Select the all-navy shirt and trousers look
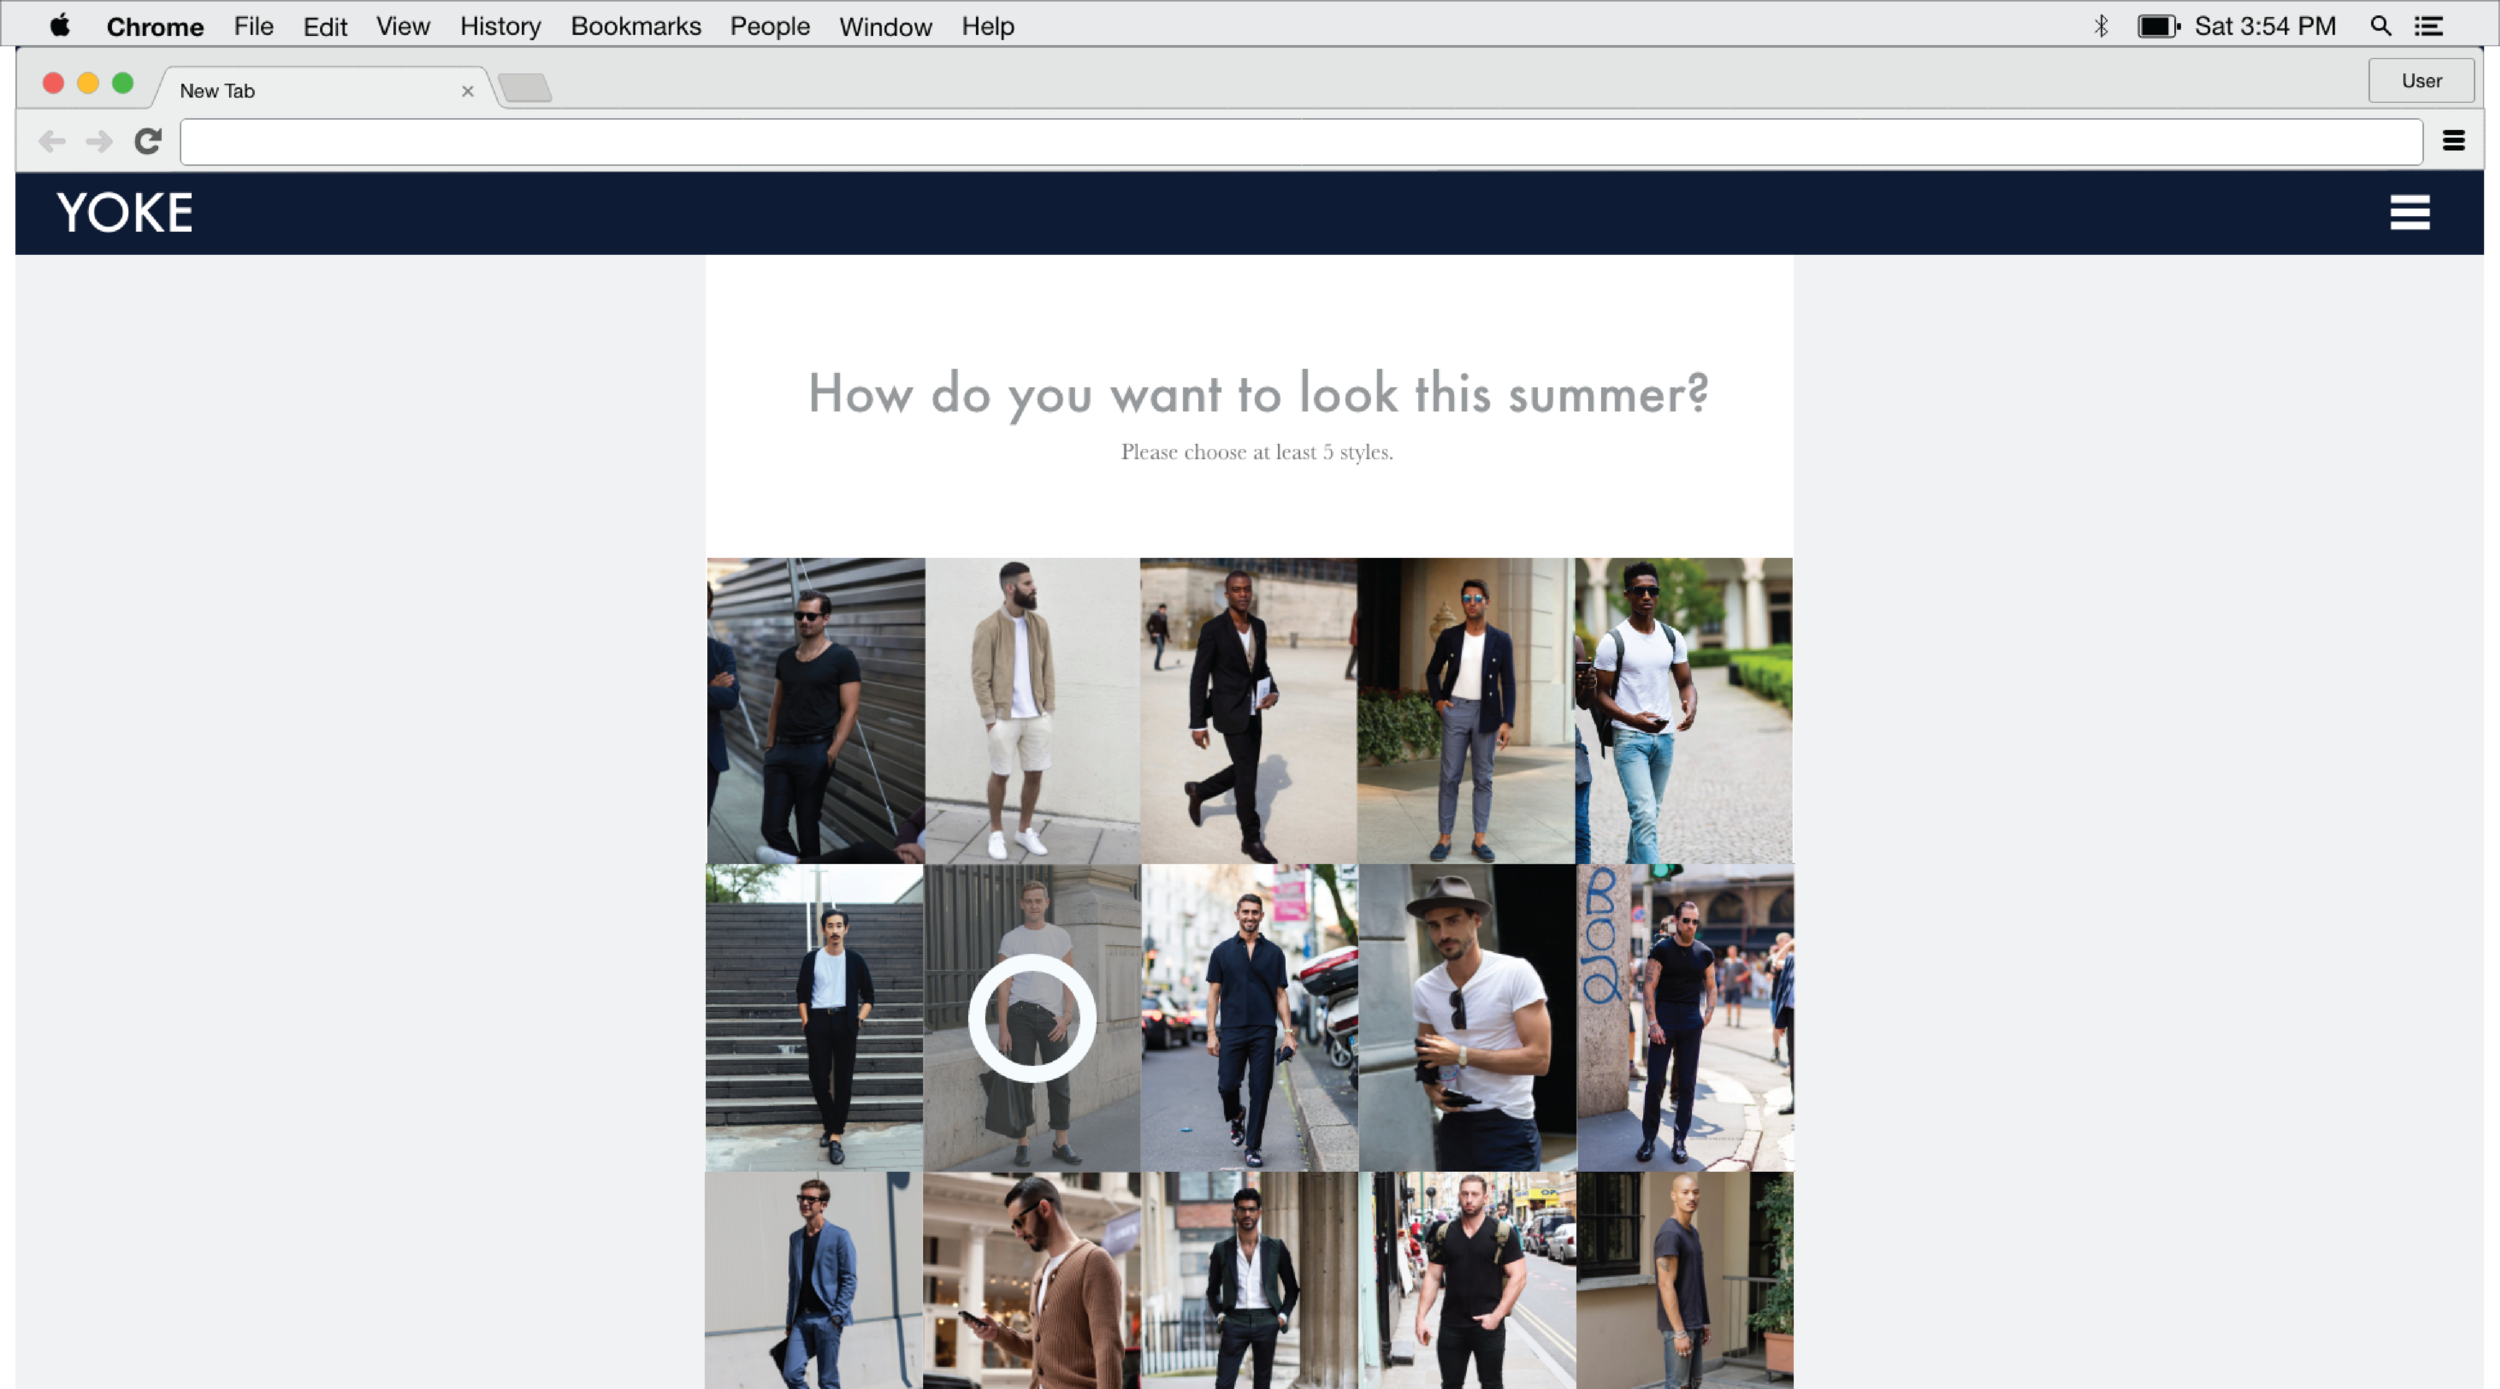This screenshot has width=2500, height=1389. click(x=1250, y=1018)
